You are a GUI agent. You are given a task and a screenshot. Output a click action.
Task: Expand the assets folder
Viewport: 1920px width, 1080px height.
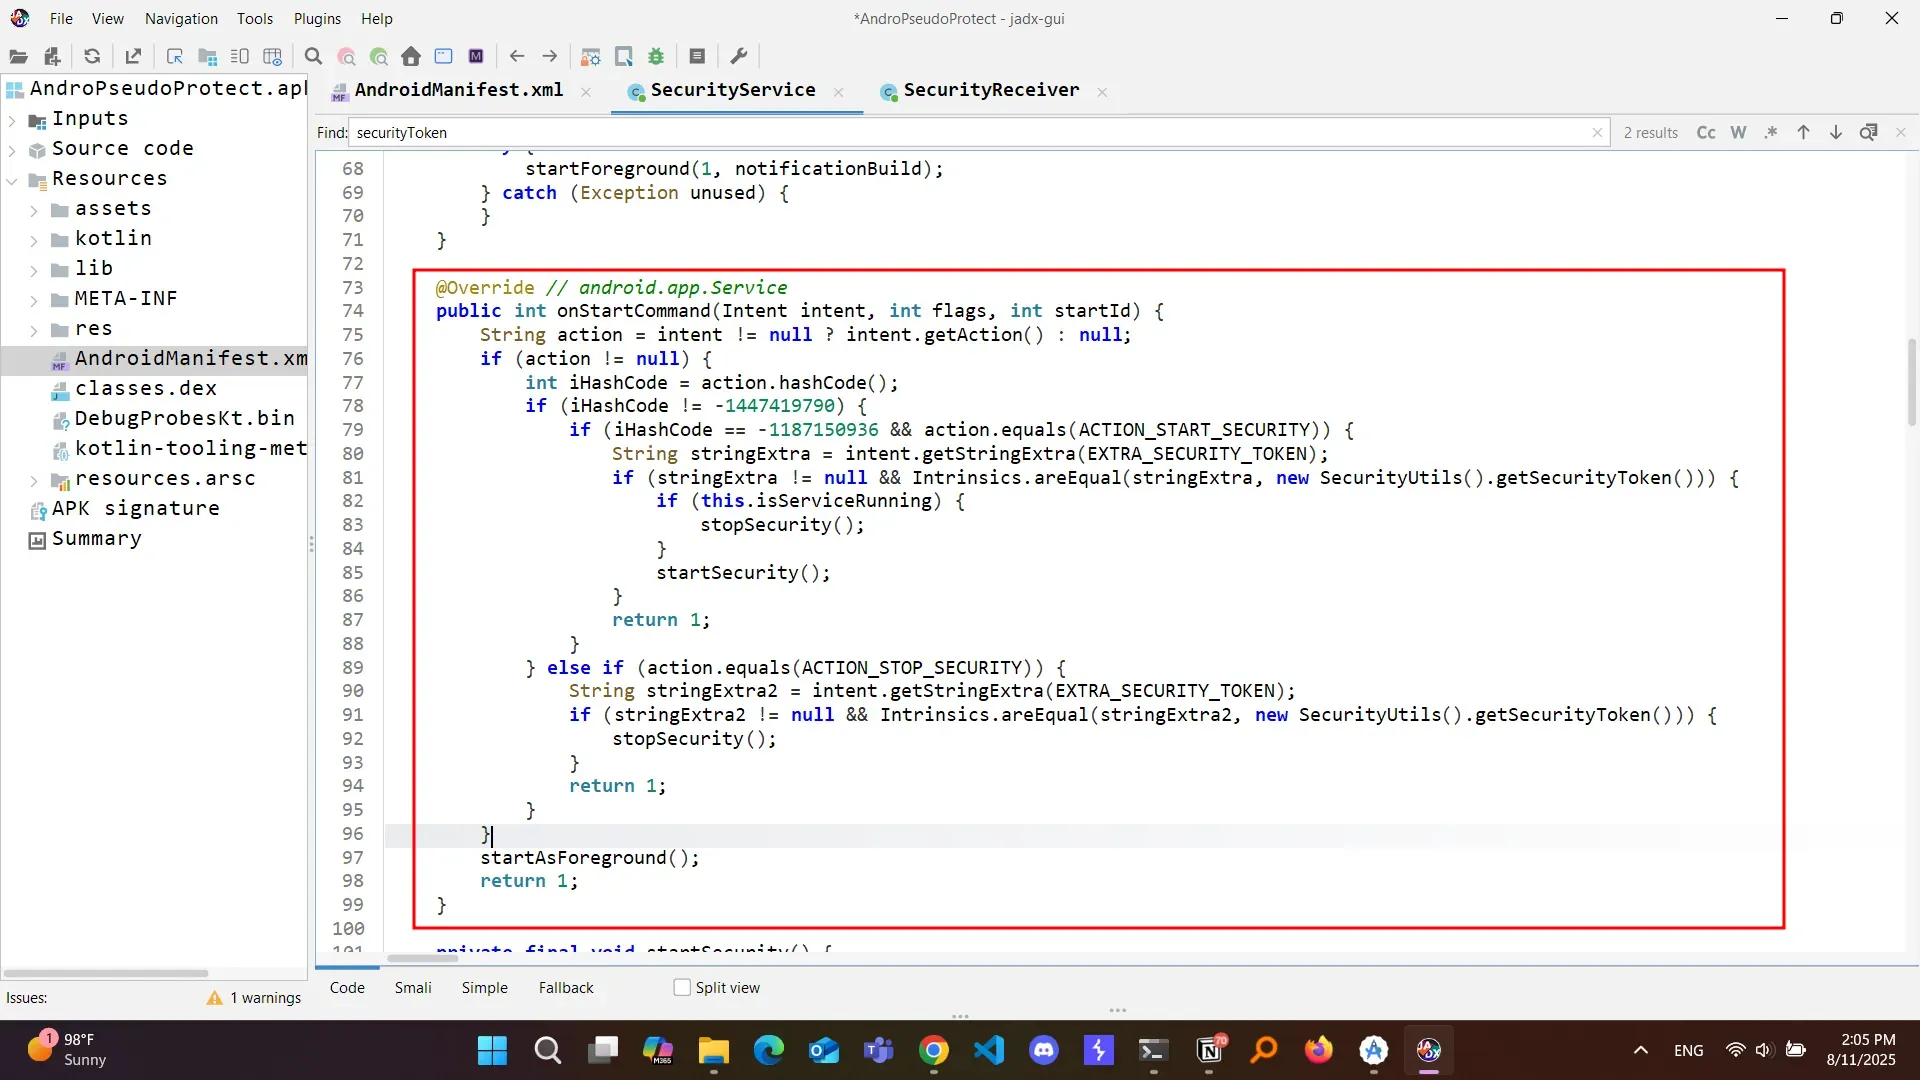pos(34,210)
